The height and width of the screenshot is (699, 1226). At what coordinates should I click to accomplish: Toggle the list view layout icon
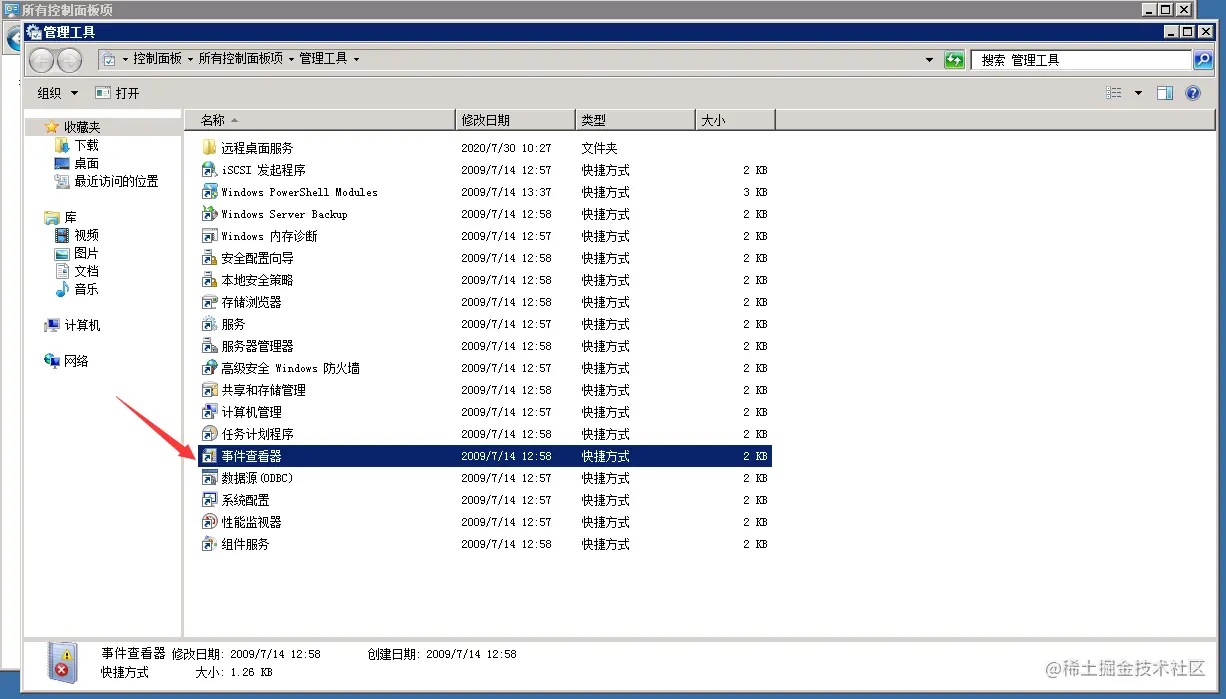1114,92
